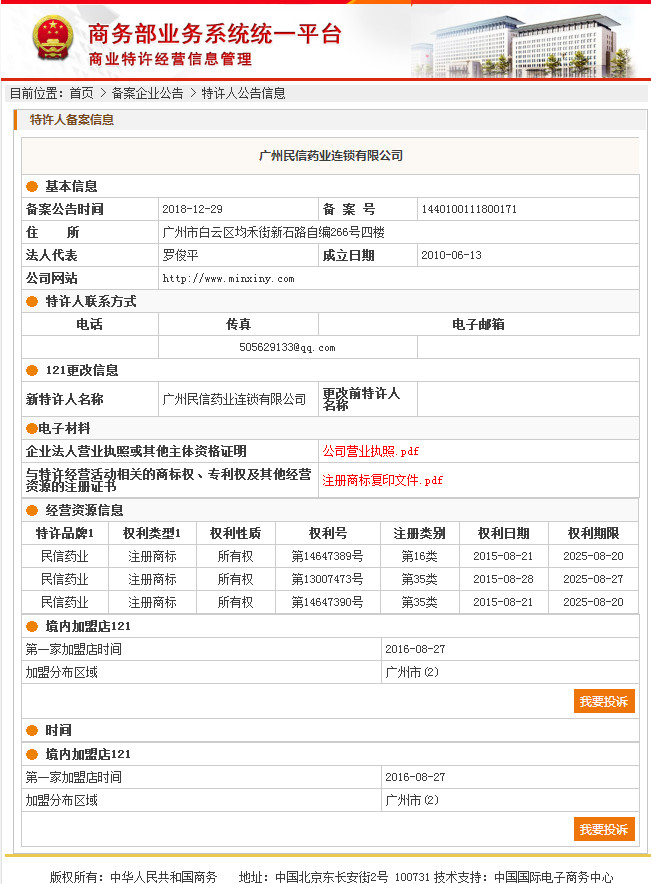The image size is (651, 884).
Task: Click legal representative 罗俊平
Action: coord(180,255)
